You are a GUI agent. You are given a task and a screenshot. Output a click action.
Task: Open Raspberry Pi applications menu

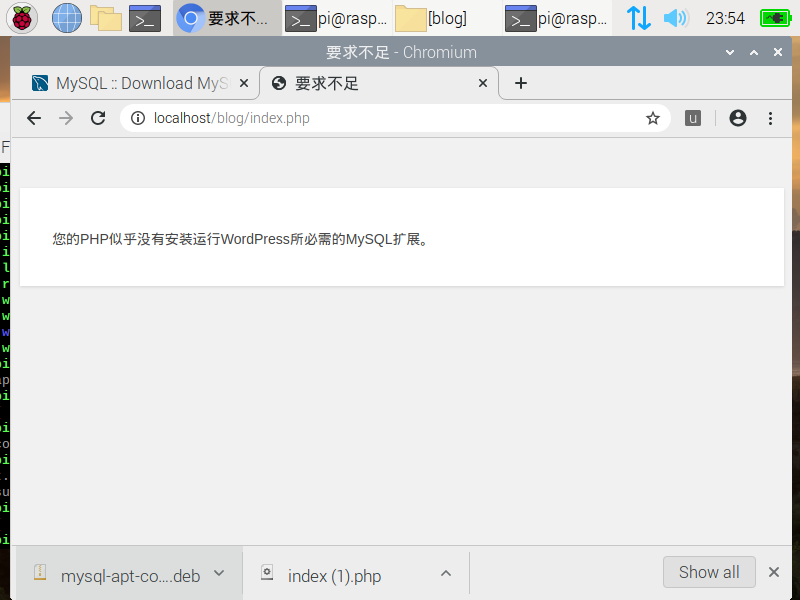coord(22,17)
